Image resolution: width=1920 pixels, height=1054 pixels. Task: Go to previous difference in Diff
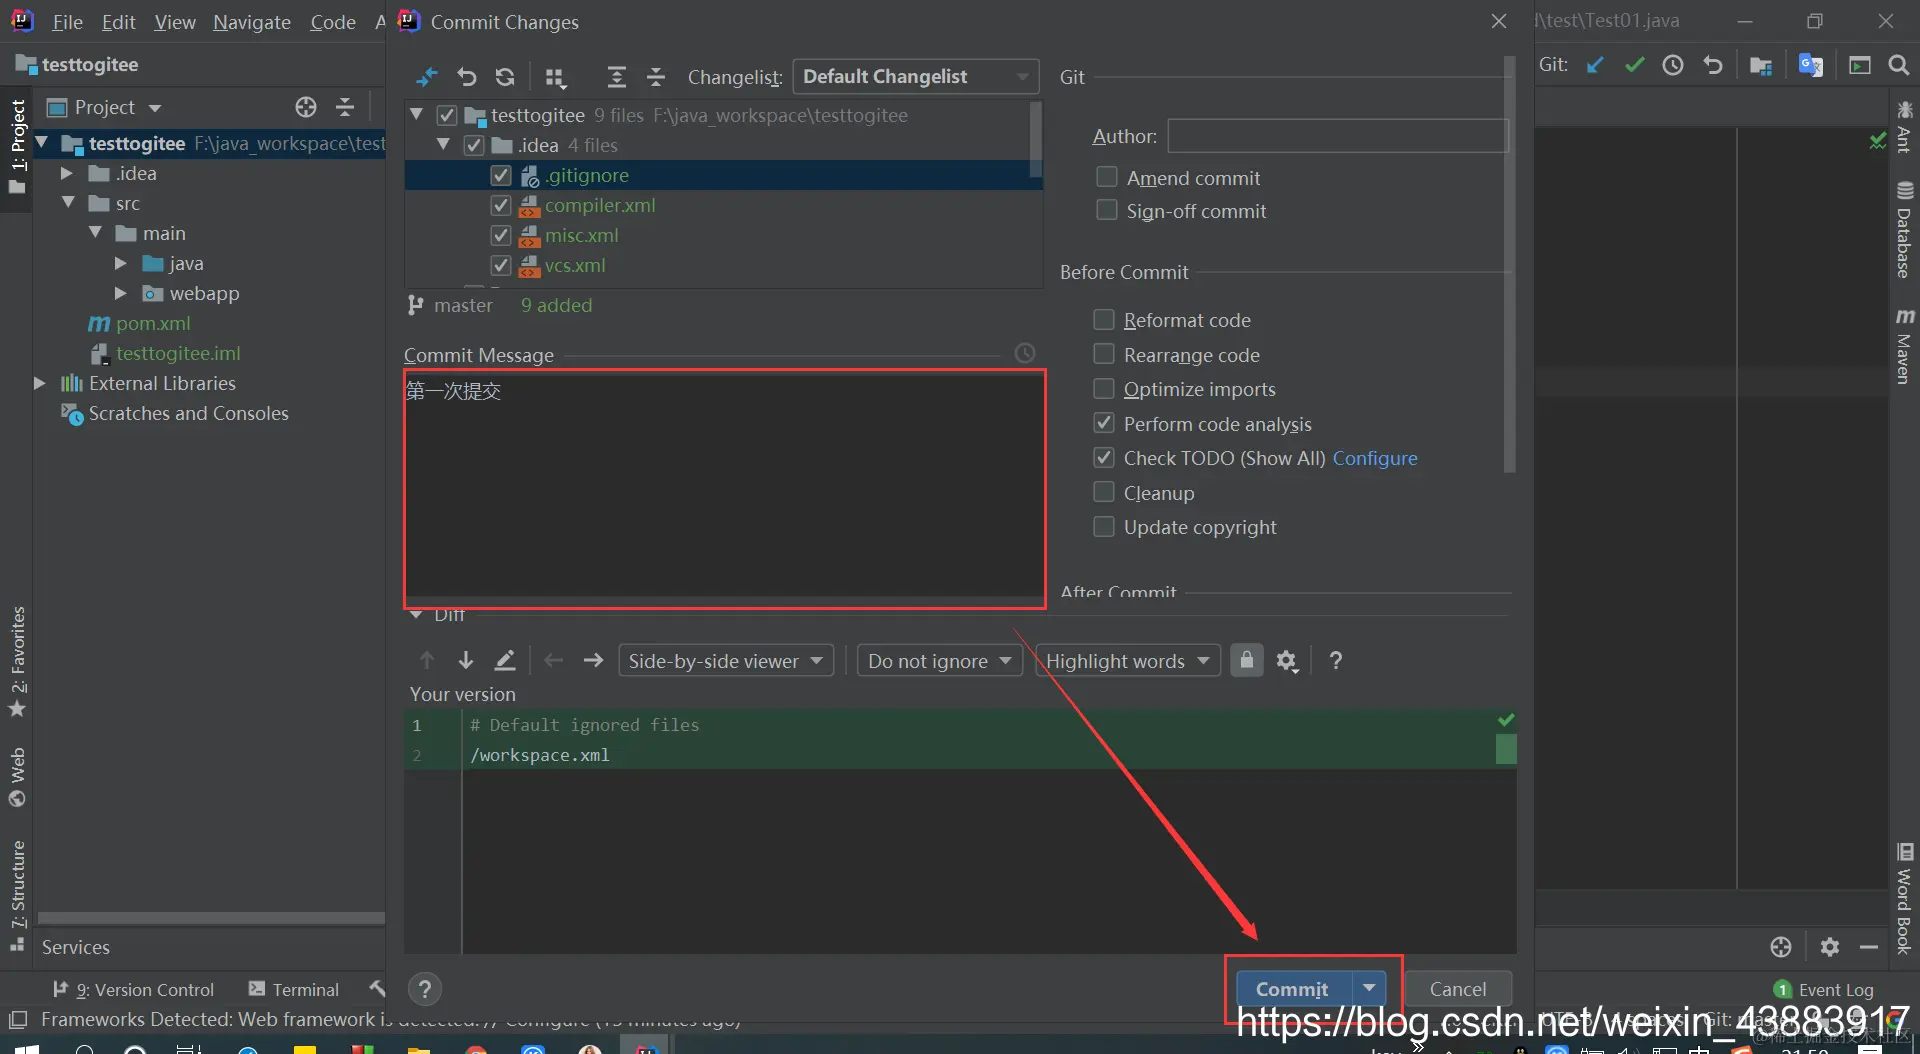click(427, 660)
